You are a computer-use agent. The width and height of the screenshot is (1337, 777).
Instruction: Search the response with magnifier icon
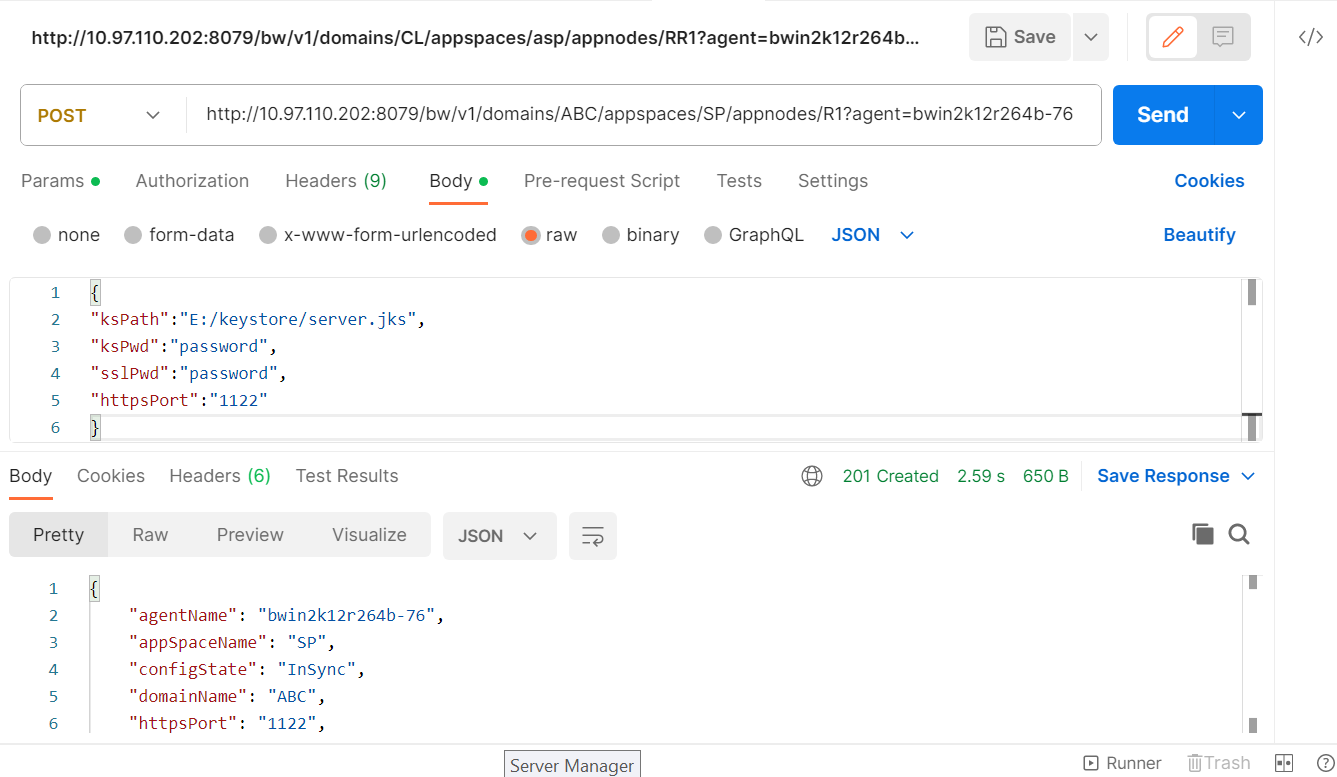[1239, 534]
